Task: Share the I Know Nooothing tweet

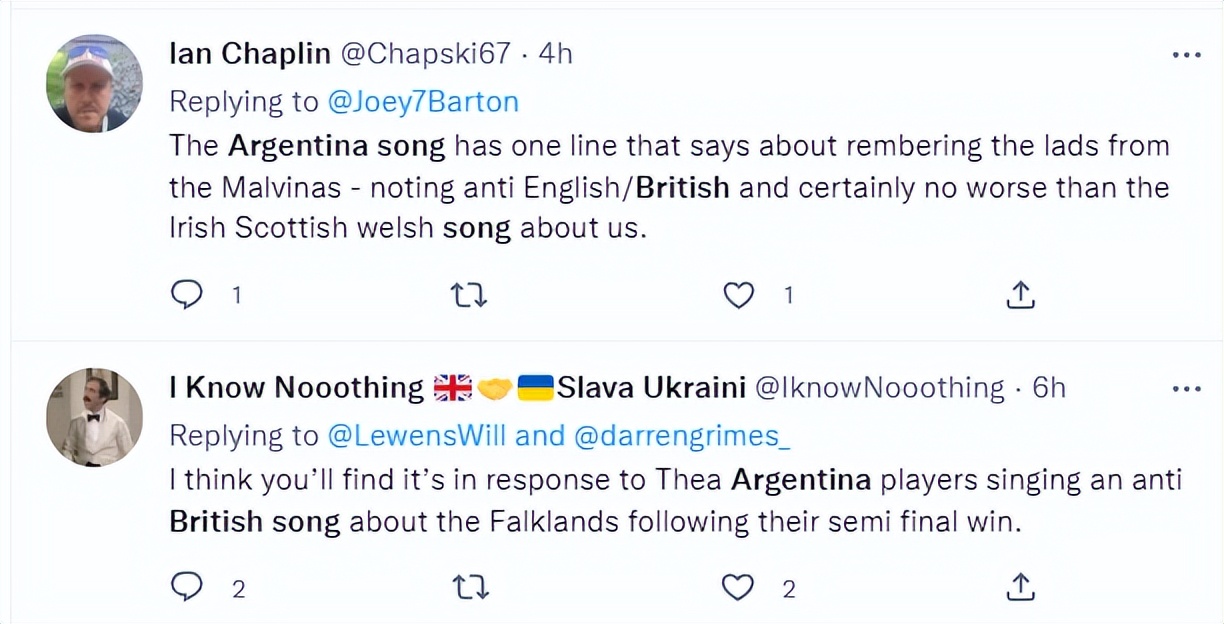Action: [1019, 588]
